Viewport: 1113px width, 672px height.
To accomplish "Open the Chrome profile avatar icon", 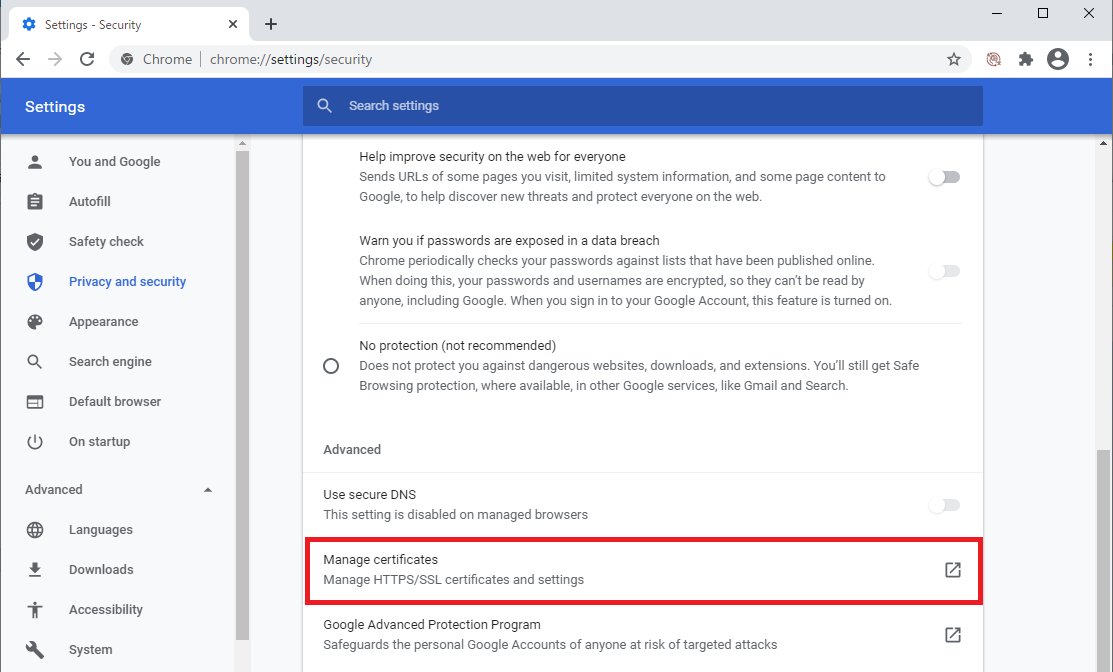I will point(1057,59).
